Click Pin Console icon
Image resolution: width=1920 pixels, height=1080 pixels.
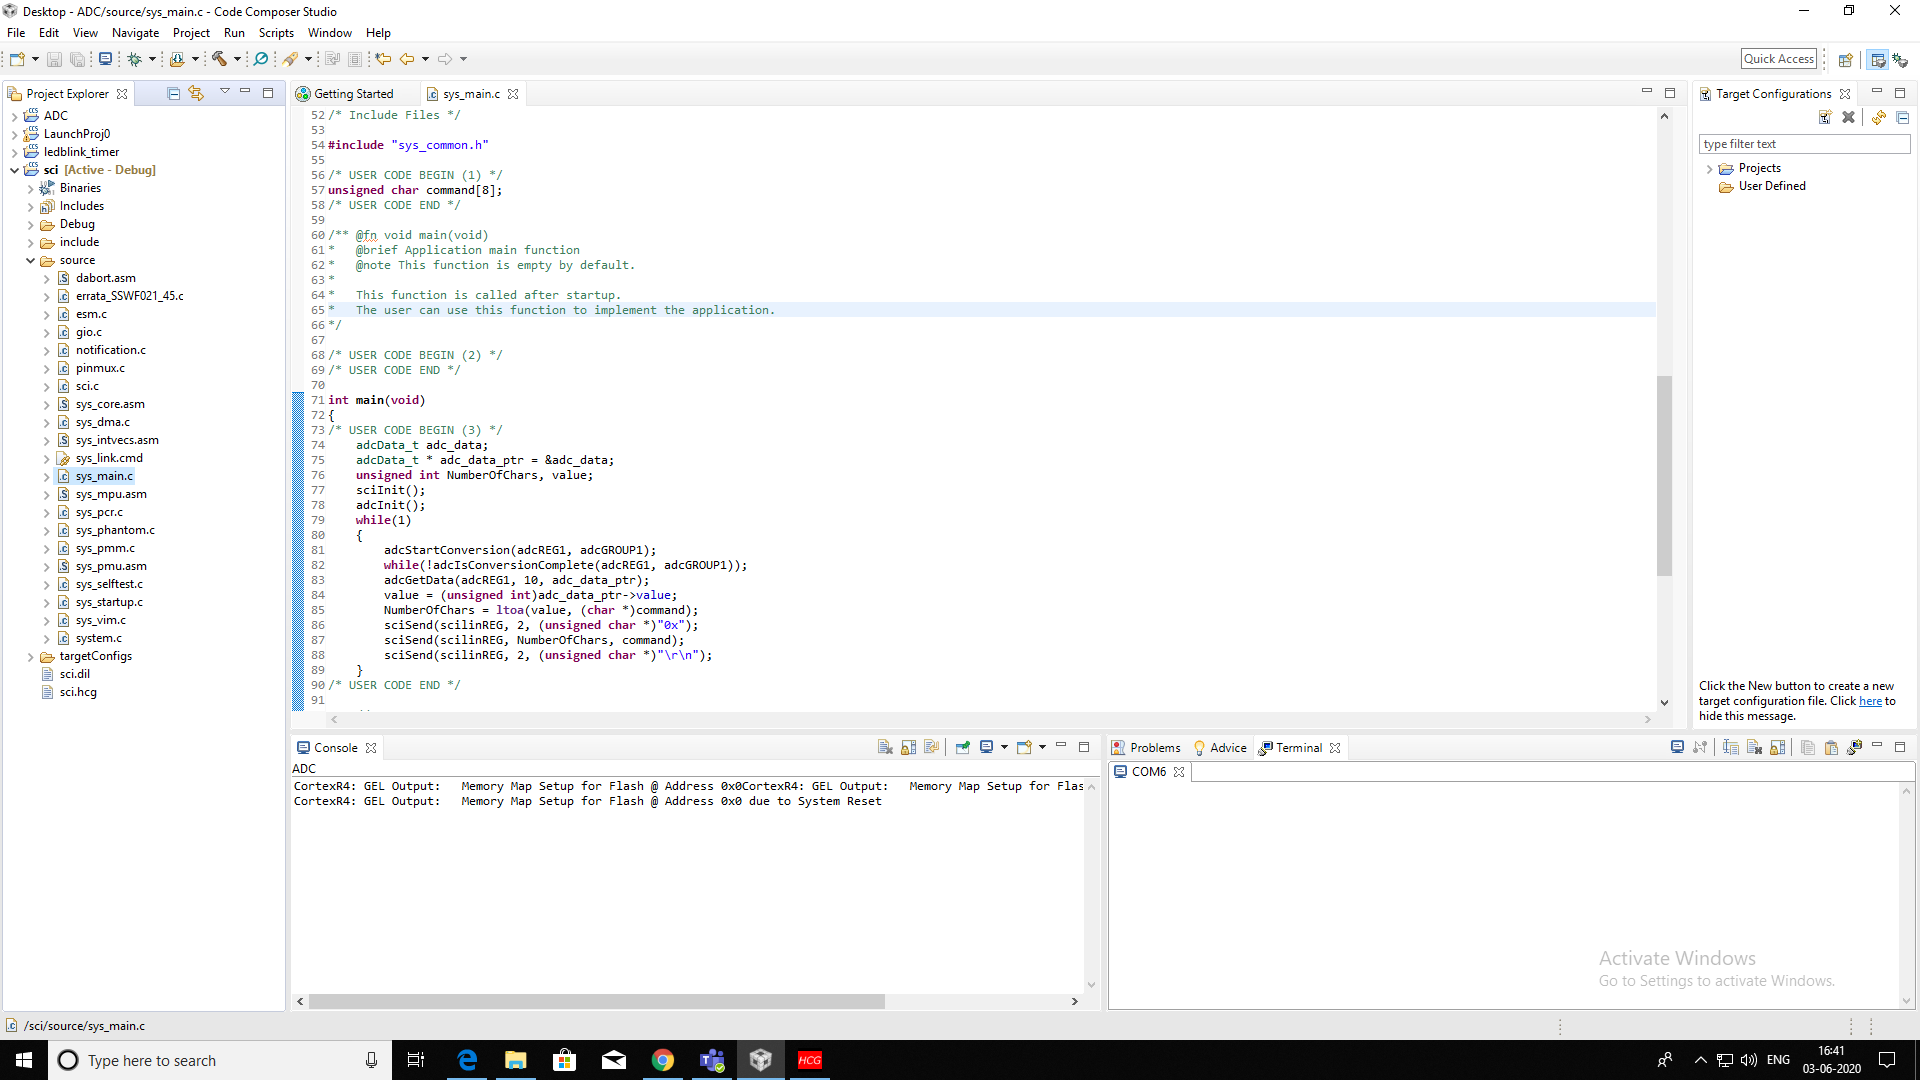point(963,747)
